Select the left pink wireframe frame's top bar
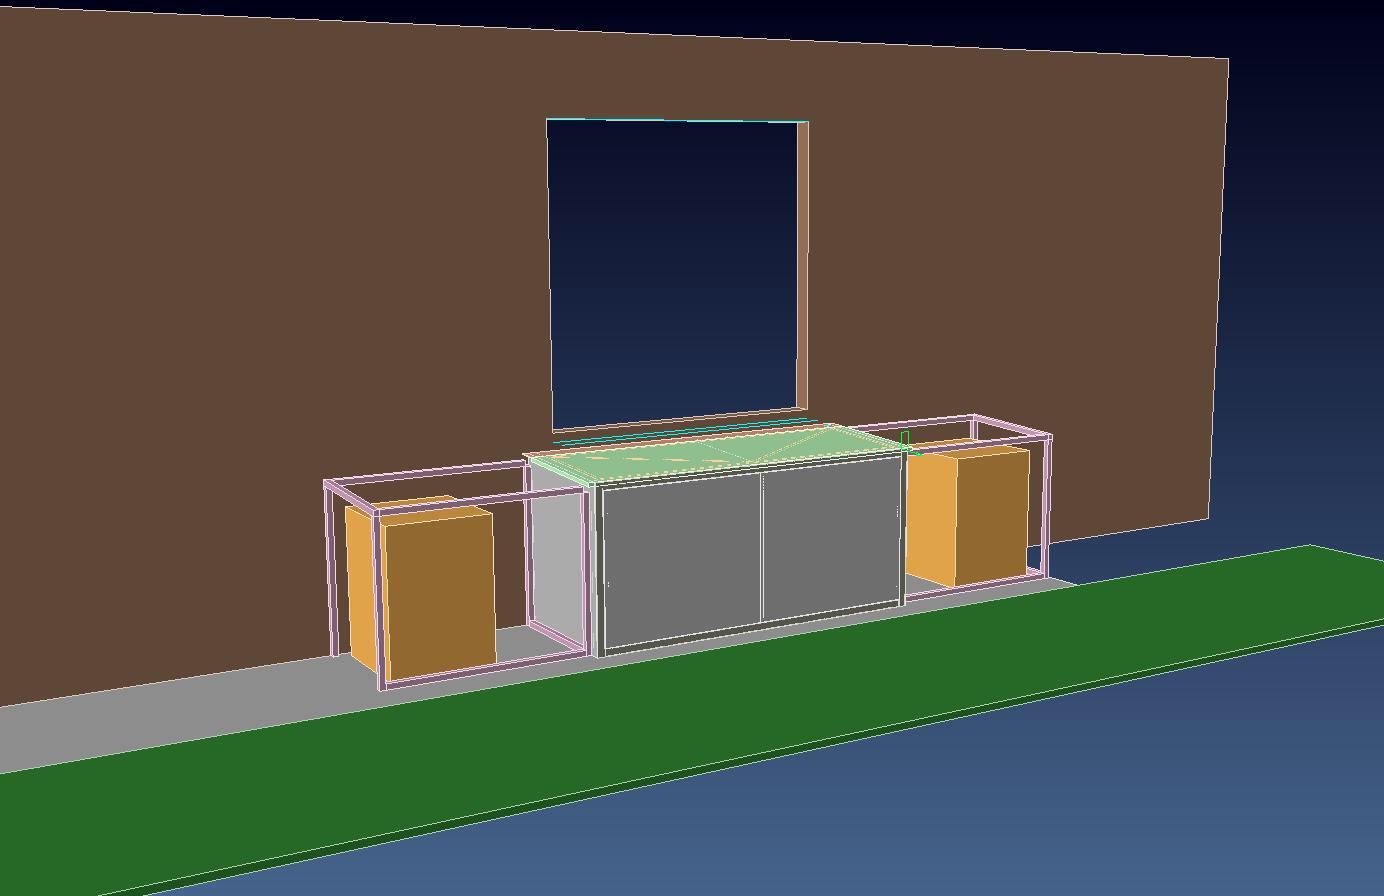Image resolution: width=1384 pixels, height=896 pixels. [430, 474]
